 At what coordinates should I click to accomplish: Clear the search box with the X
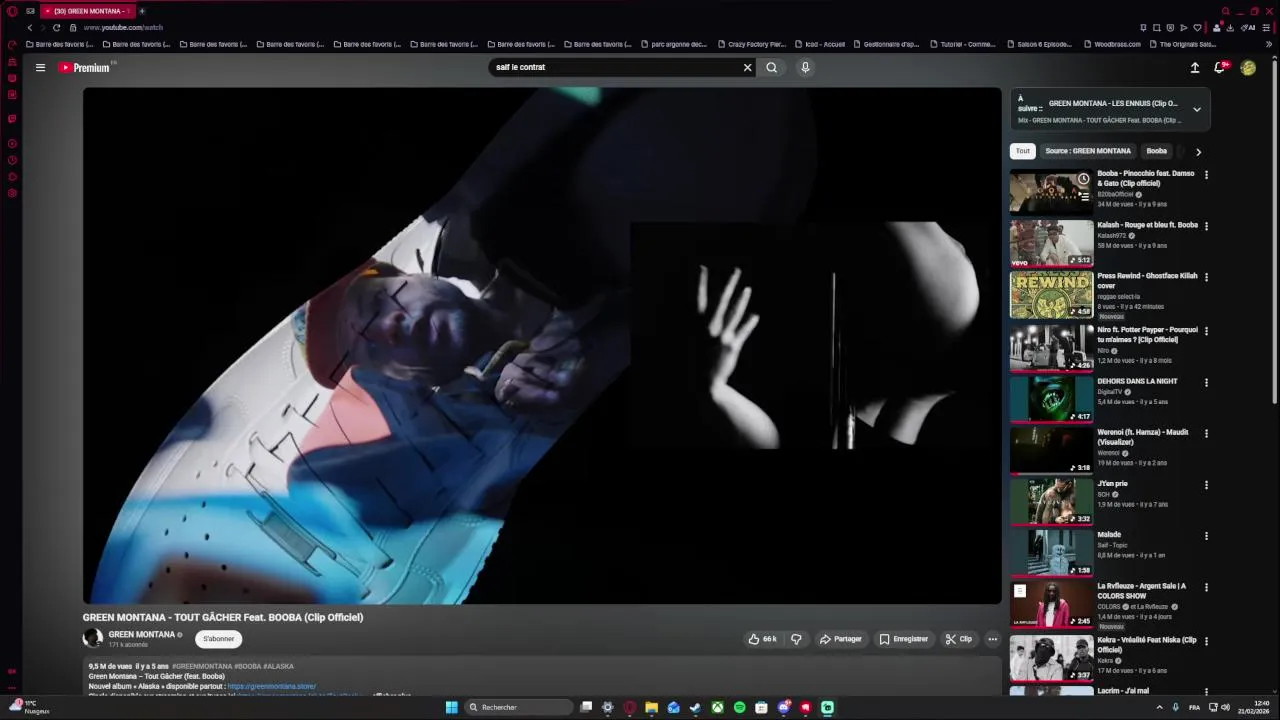coord(747,68)
